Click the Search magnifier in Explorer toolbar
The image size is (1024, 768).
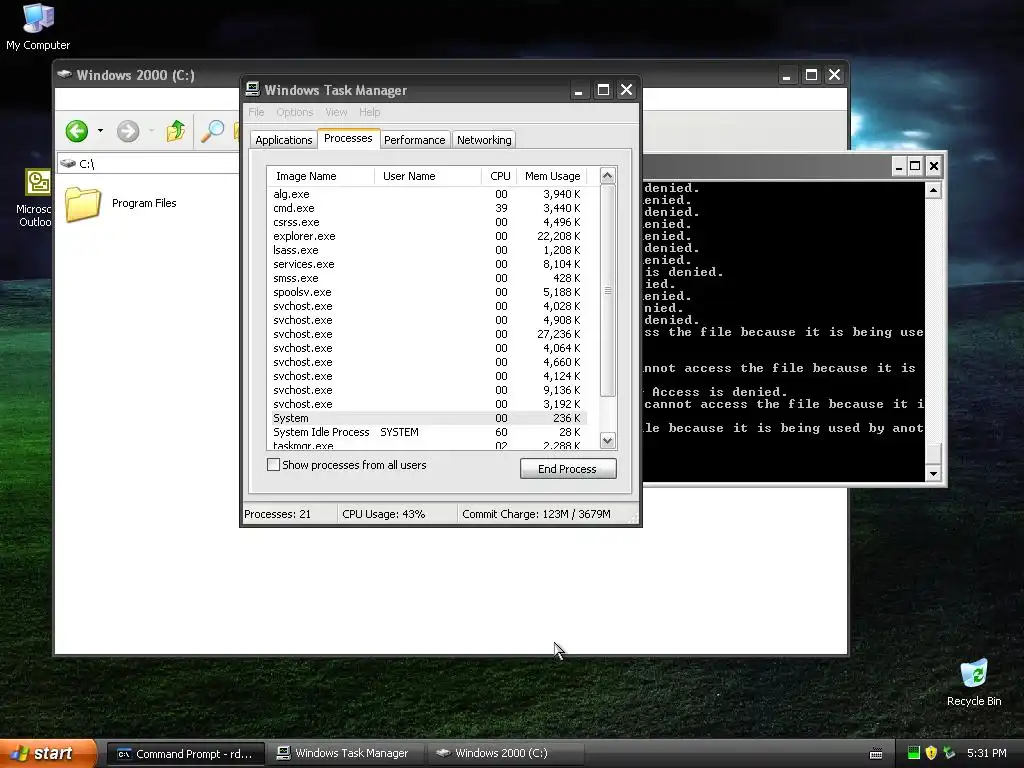coord(212,131)
